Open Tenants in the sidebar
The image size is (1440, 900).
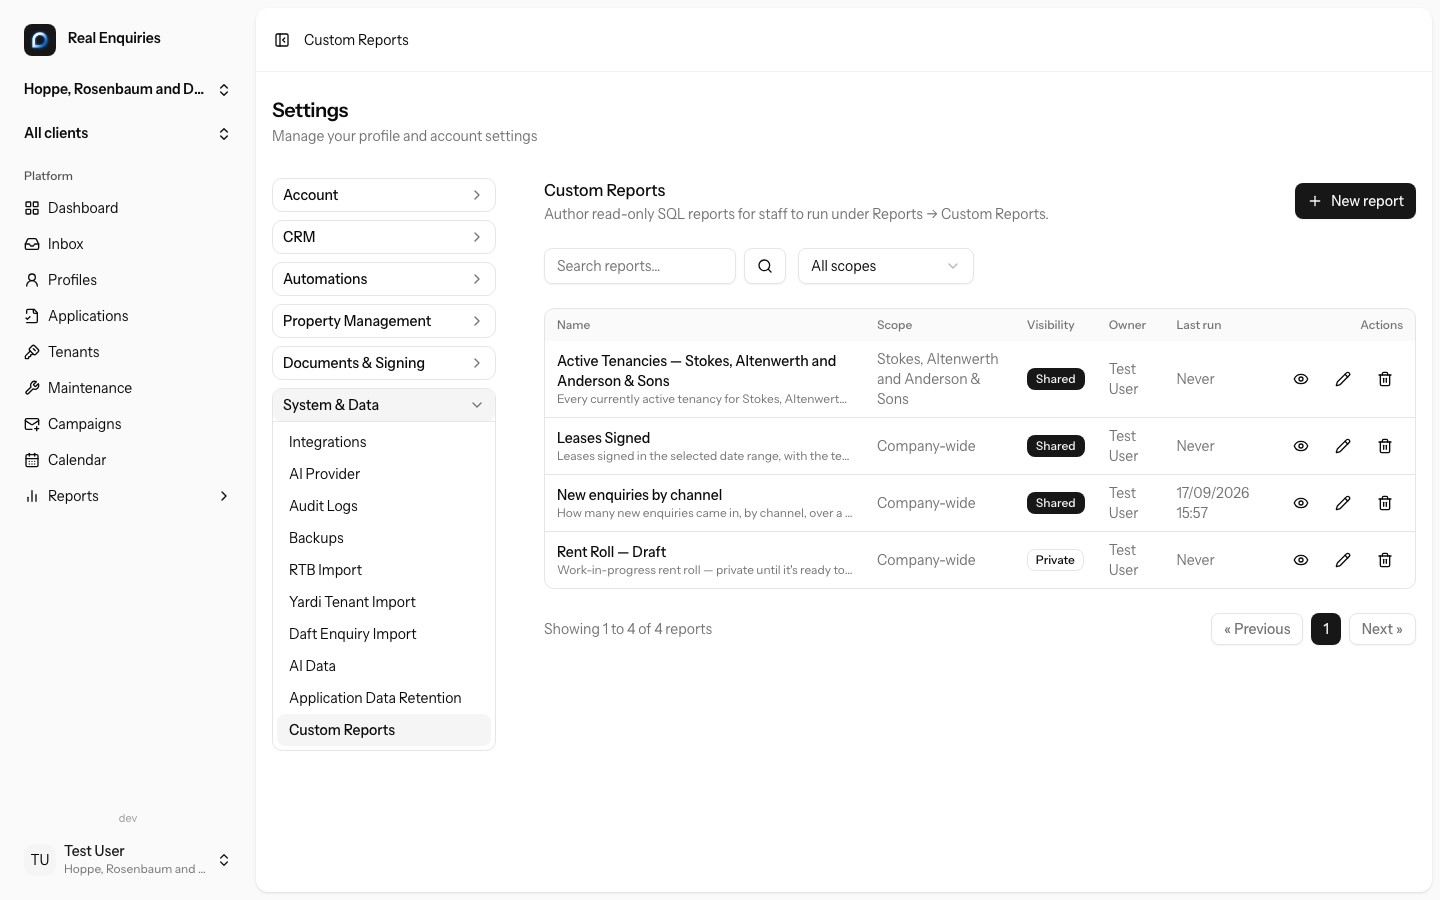(128, 352)
